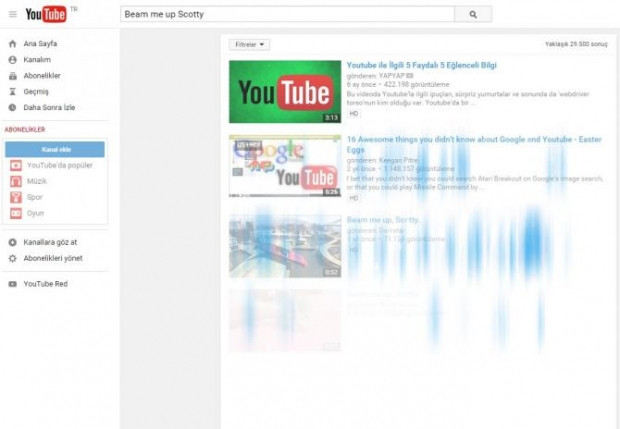Click the Keegan Pitre uploader link
620x429 pixels.
pos(398,160)
